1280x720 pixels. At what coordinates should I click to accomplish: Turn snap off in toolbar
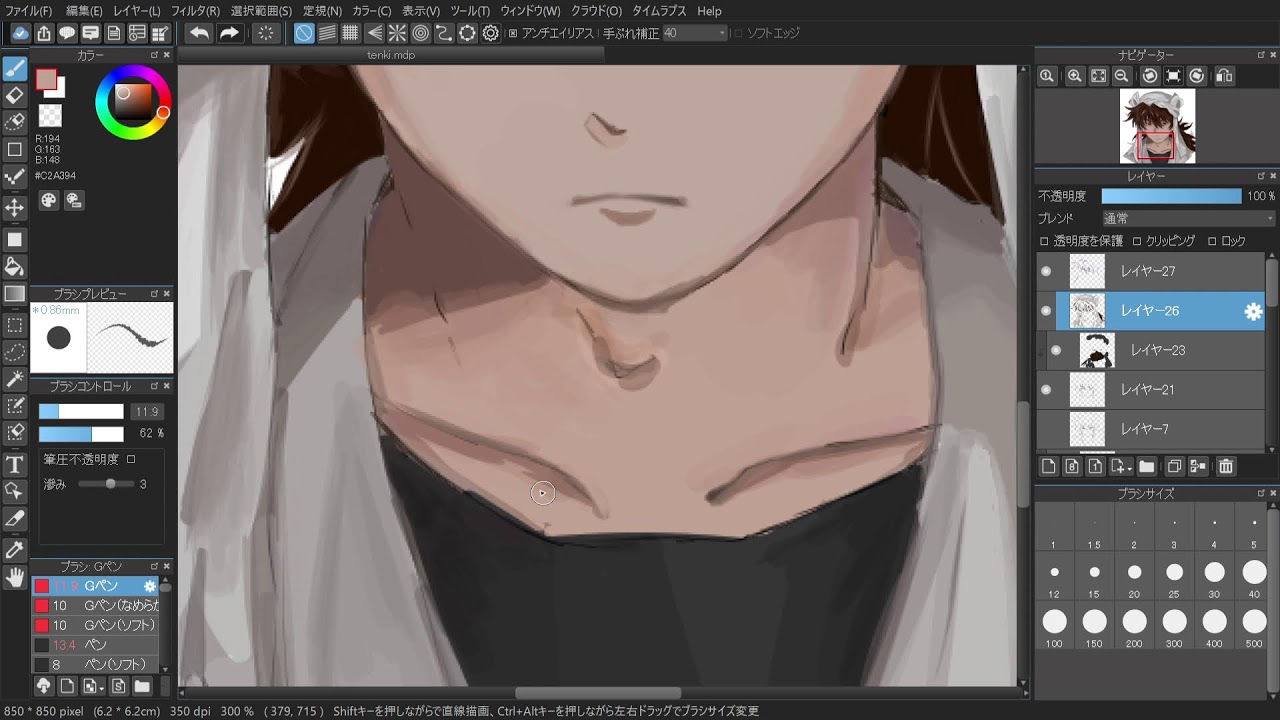point(304,33)
